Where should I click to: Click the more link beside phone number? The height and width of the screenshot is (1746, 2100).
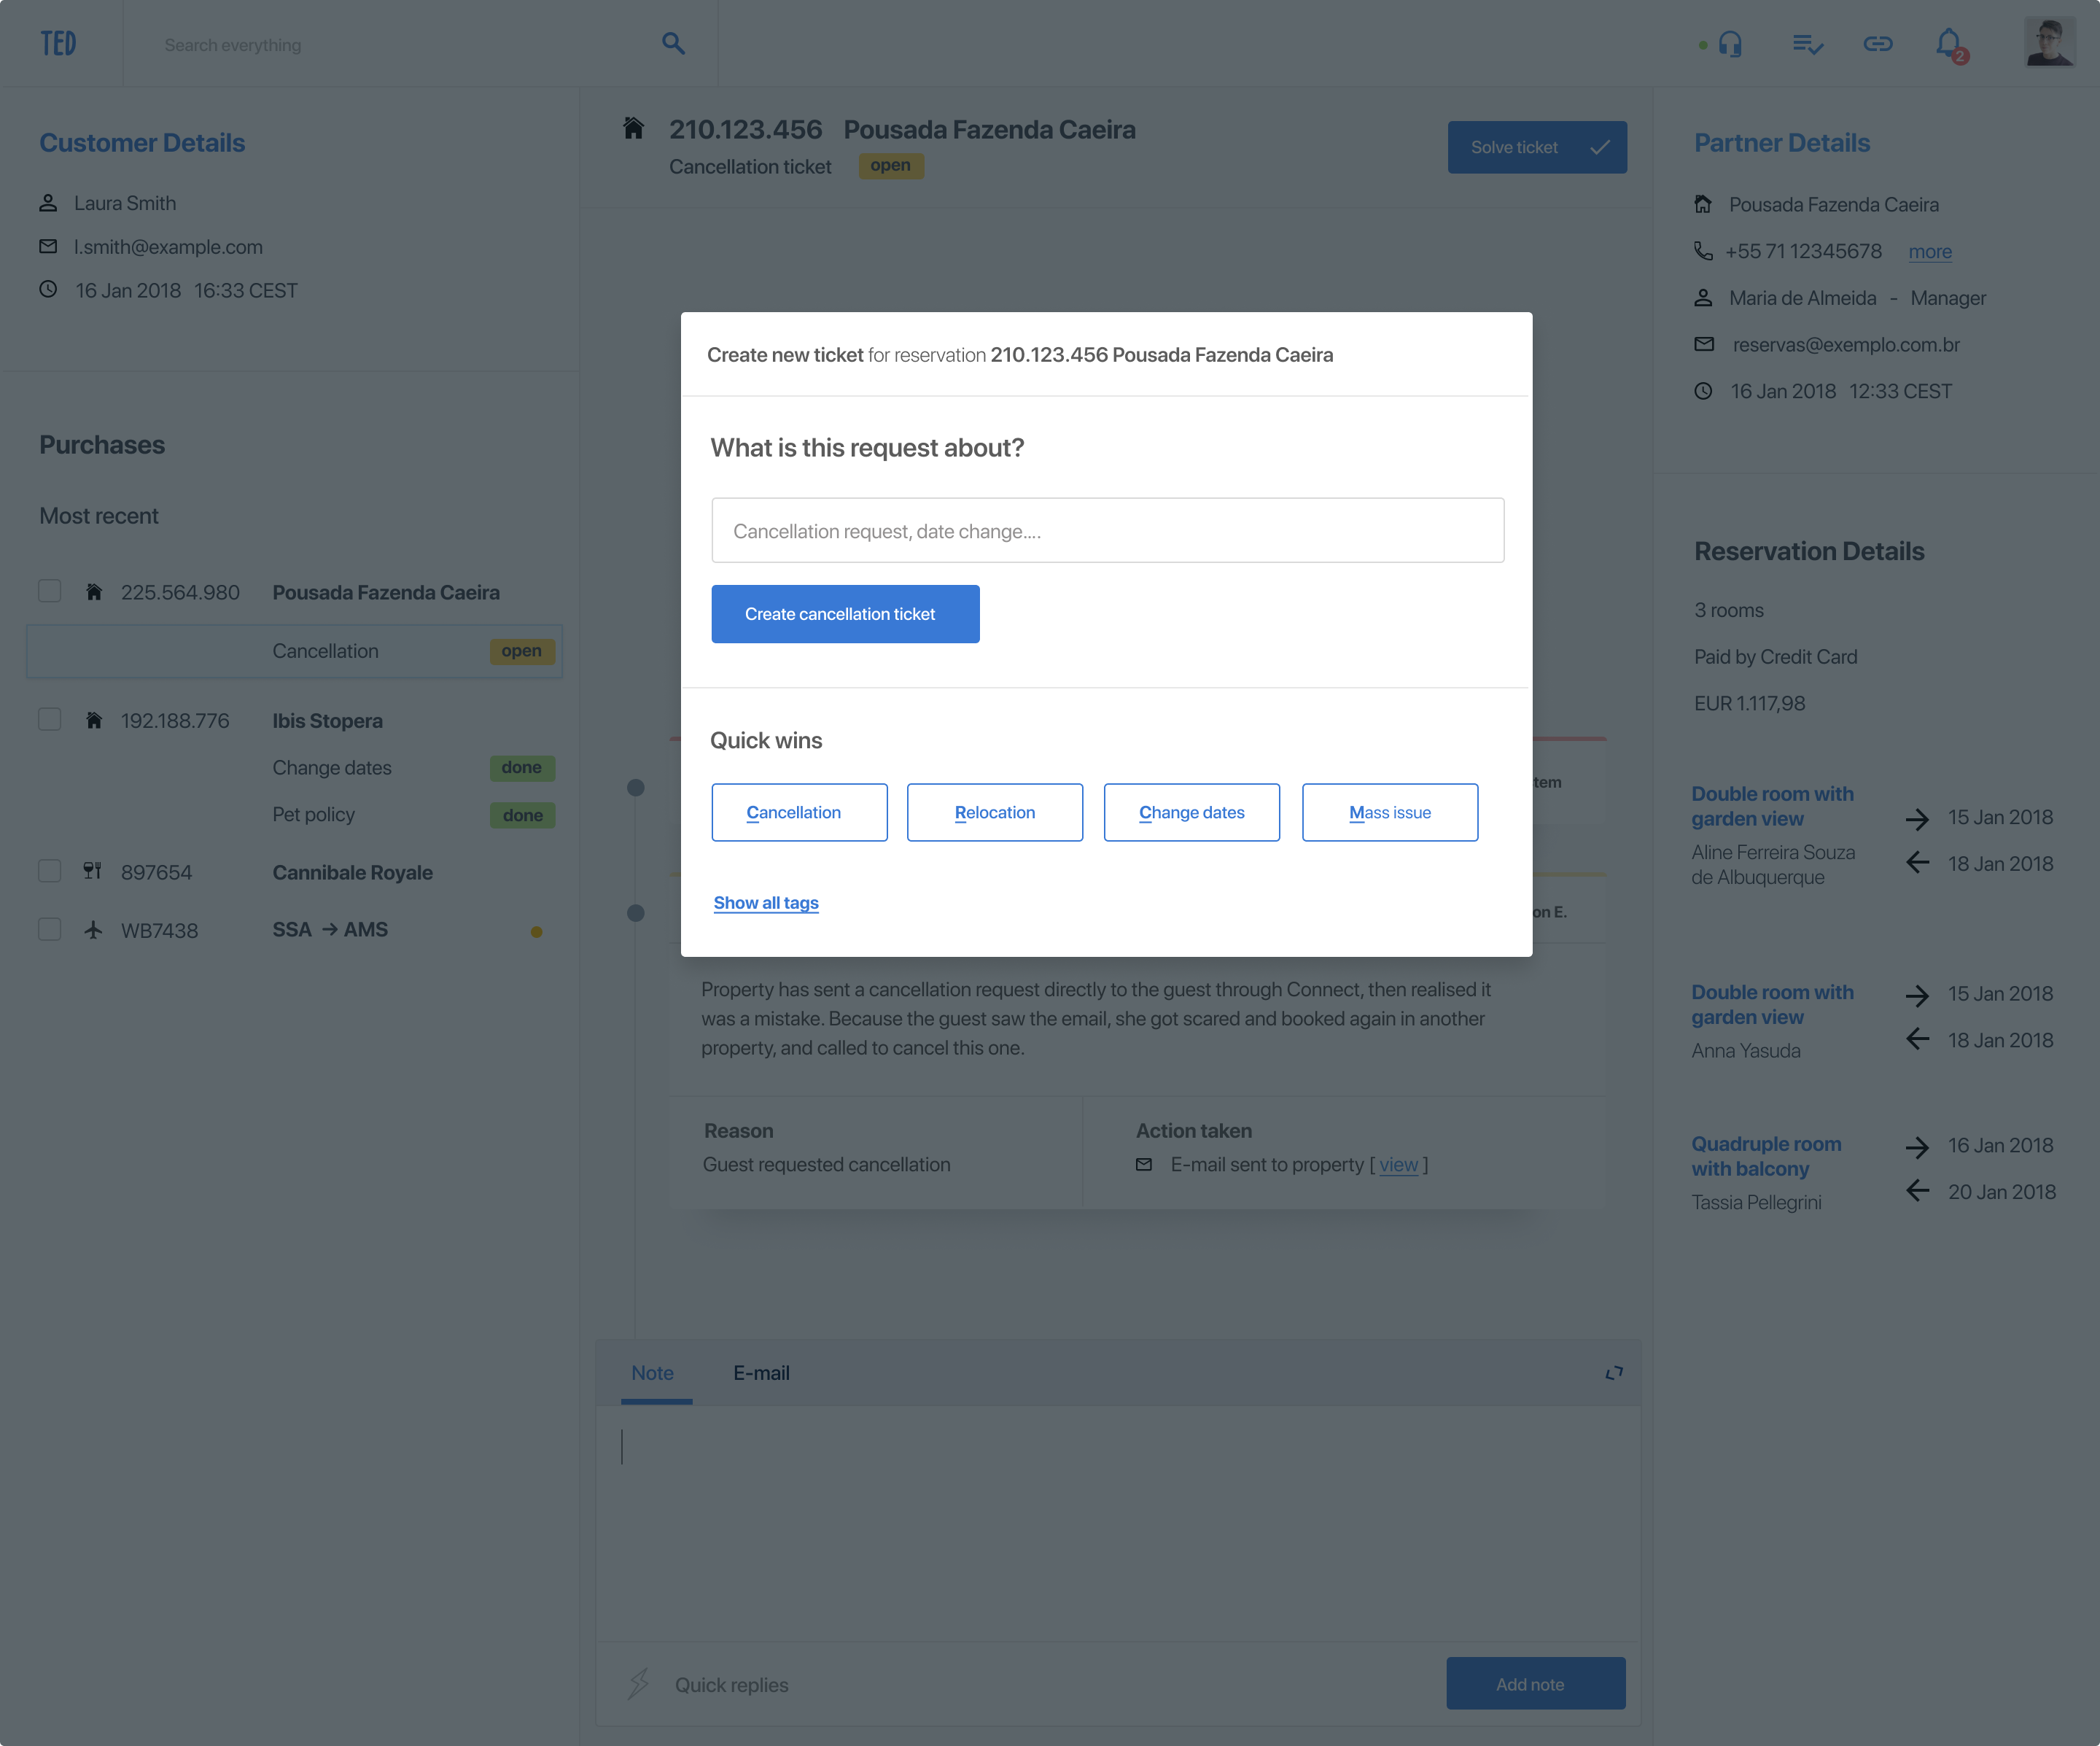[1929, 252]
